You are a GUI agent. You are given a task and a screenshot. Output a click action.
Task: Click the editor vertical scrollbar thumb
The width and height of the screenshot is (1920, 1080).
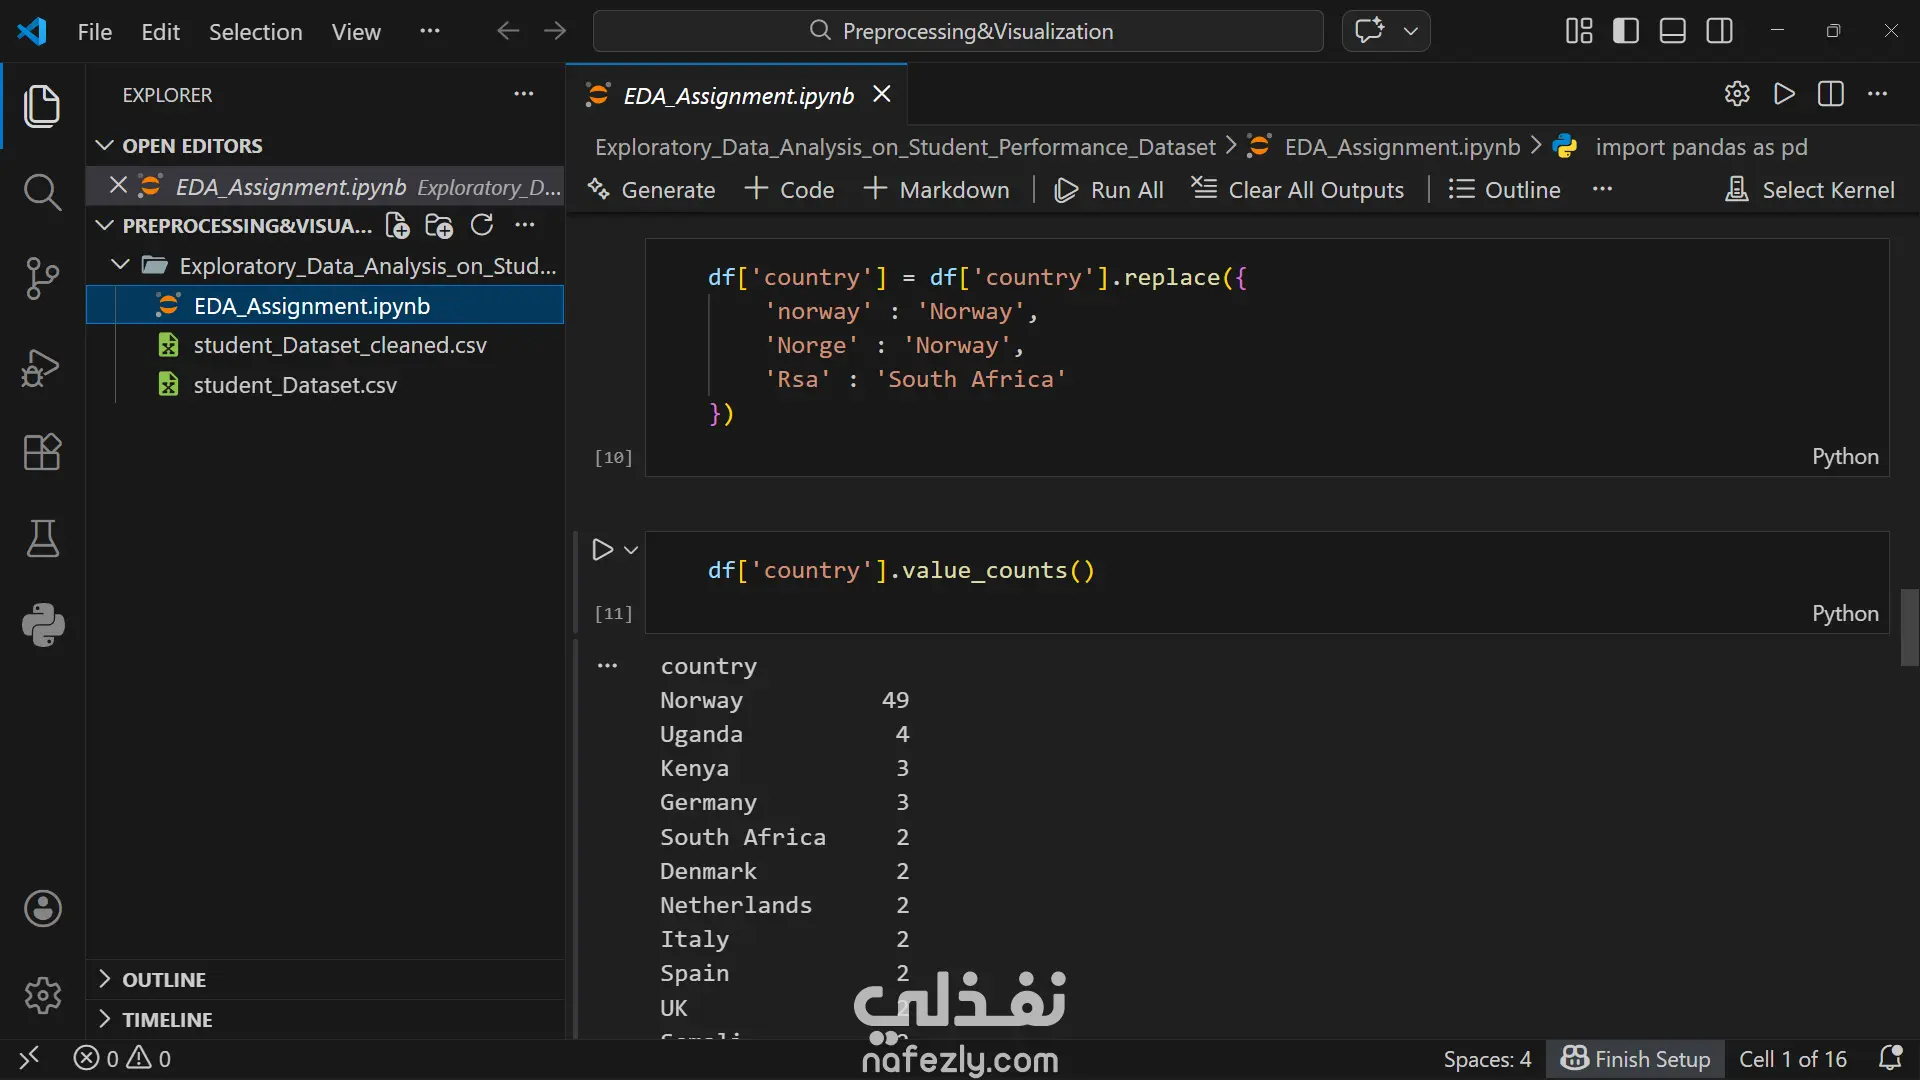click(1910, 627)
